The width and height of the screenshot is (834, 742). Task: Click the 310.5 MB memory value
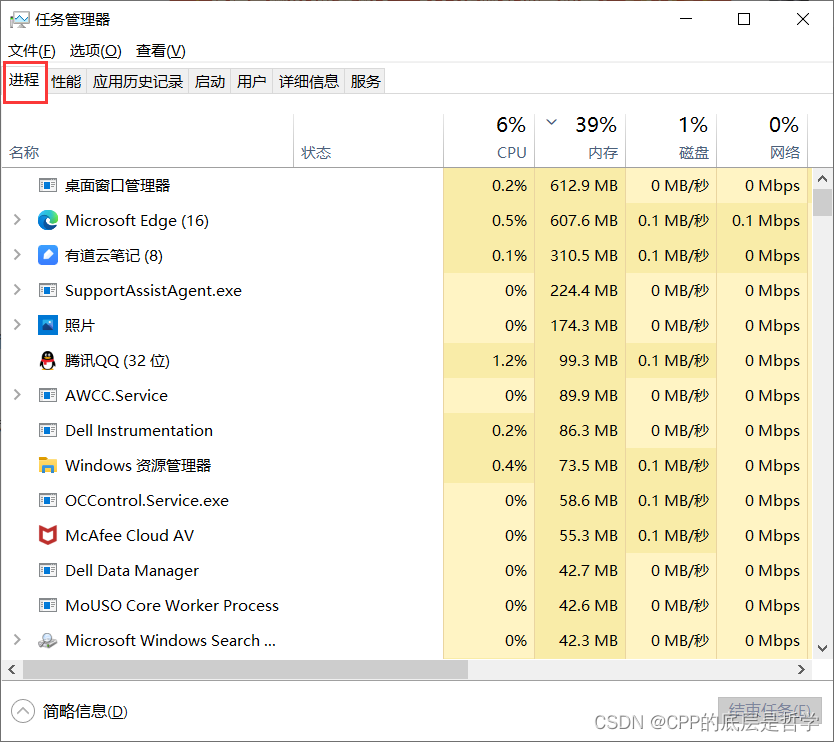click(583, 255)
